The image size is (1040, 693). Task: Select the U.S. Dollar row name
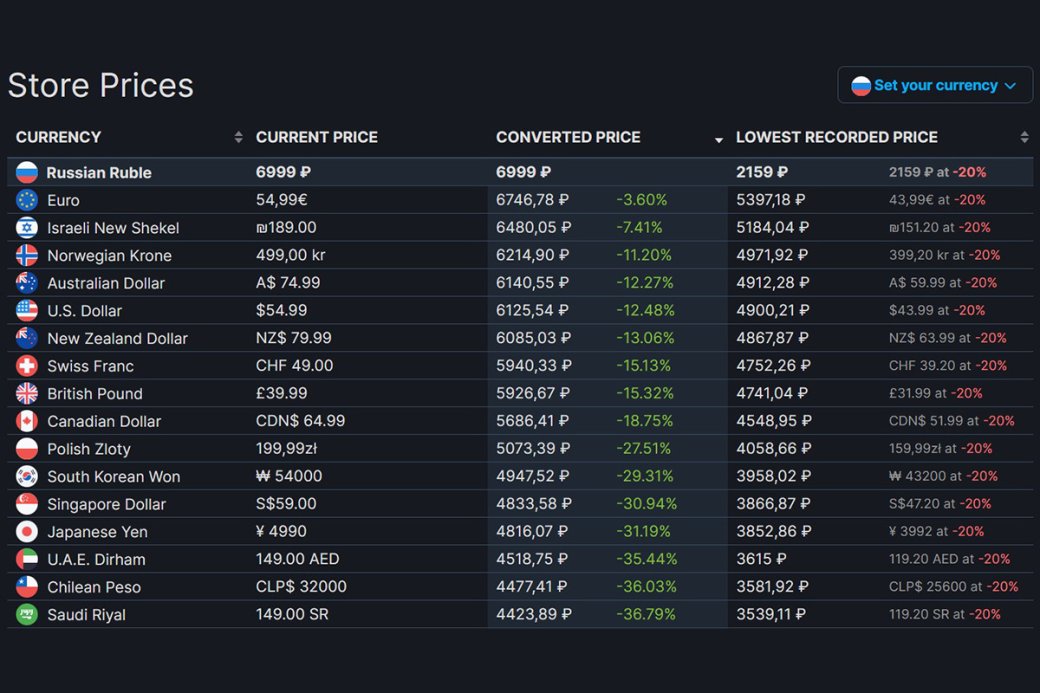[84, 311]
